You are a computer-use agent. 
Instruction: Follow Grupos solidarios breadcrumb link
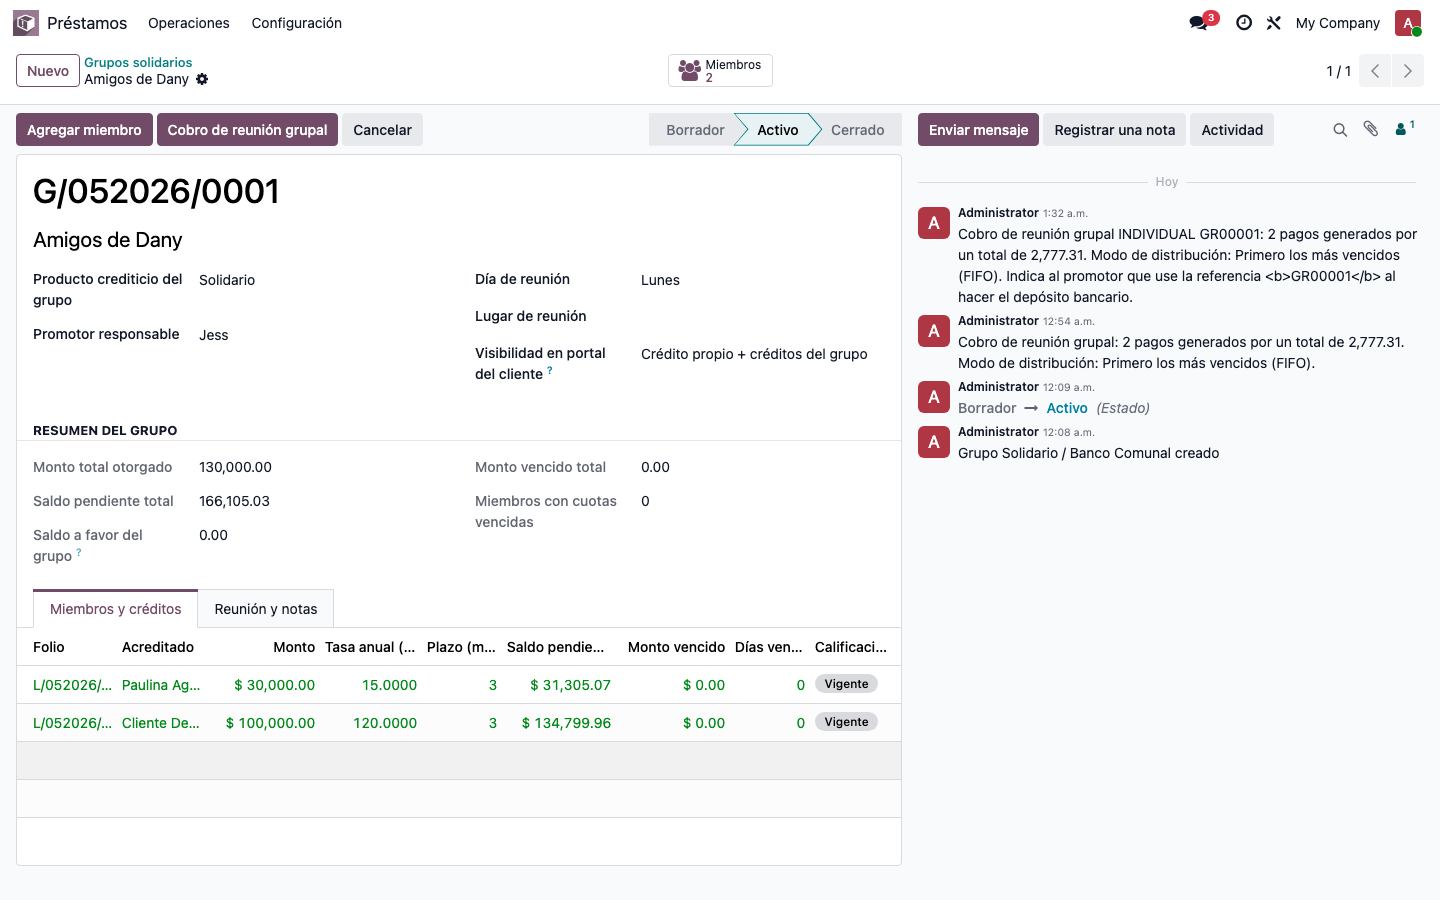pos(138,62)
